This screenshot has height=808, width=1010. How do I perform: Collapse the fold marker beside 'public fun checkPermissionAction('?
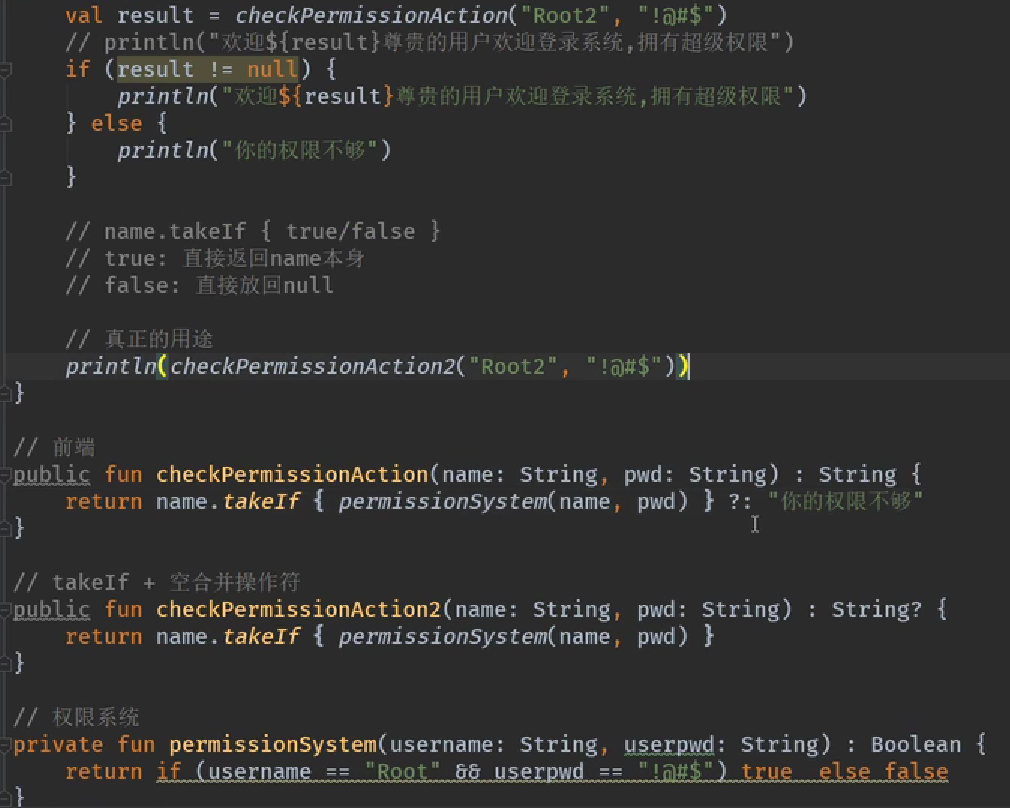(5, 475)
